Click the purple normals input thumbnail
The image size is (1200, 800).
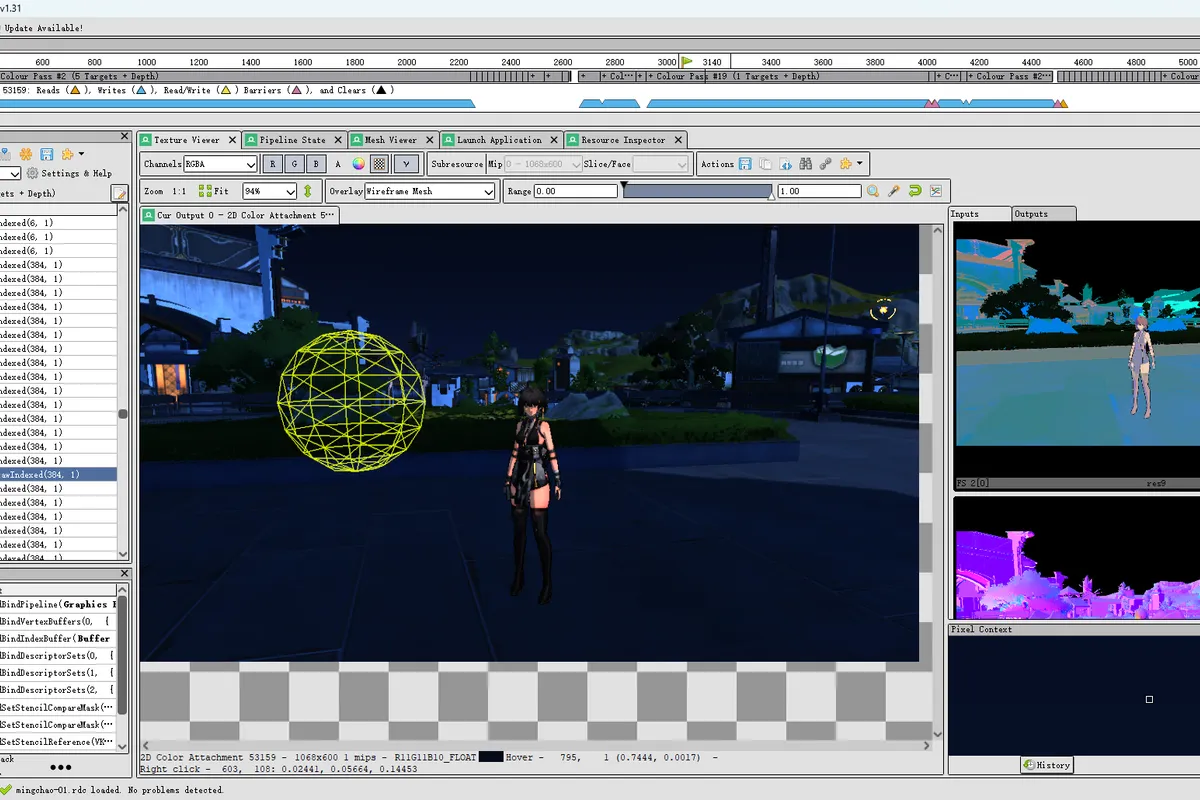[1076, 558]
